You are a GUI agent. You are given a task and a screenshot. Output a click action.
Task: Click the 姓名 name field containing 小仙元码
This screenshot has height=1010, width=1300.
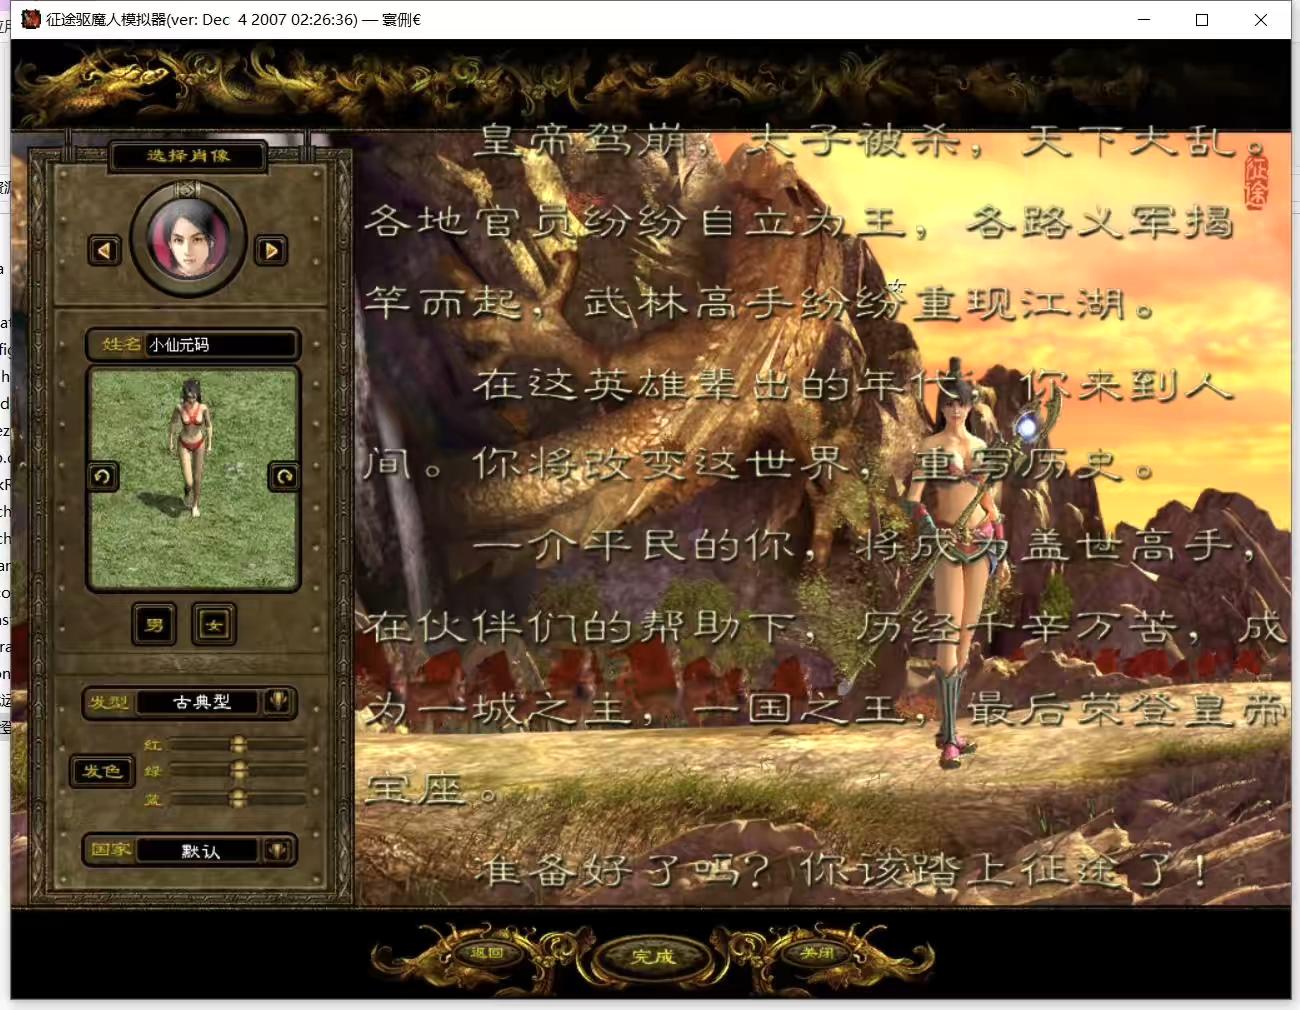tap(221, 344)
